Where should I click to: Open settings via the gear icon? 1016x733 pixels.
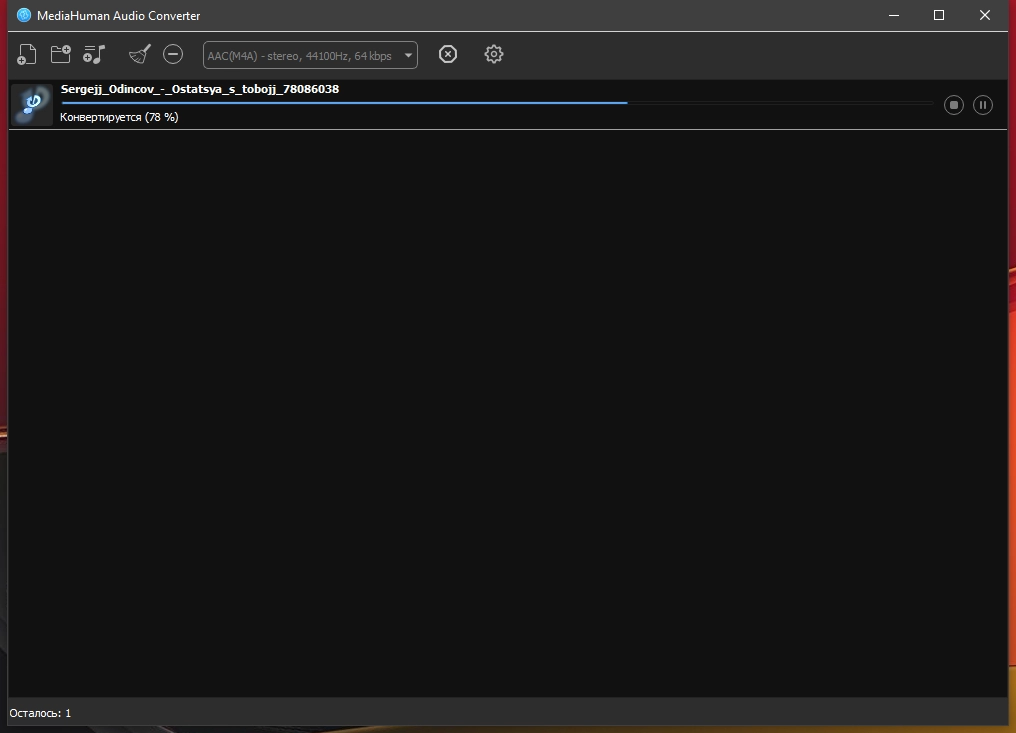pos(494,54)
